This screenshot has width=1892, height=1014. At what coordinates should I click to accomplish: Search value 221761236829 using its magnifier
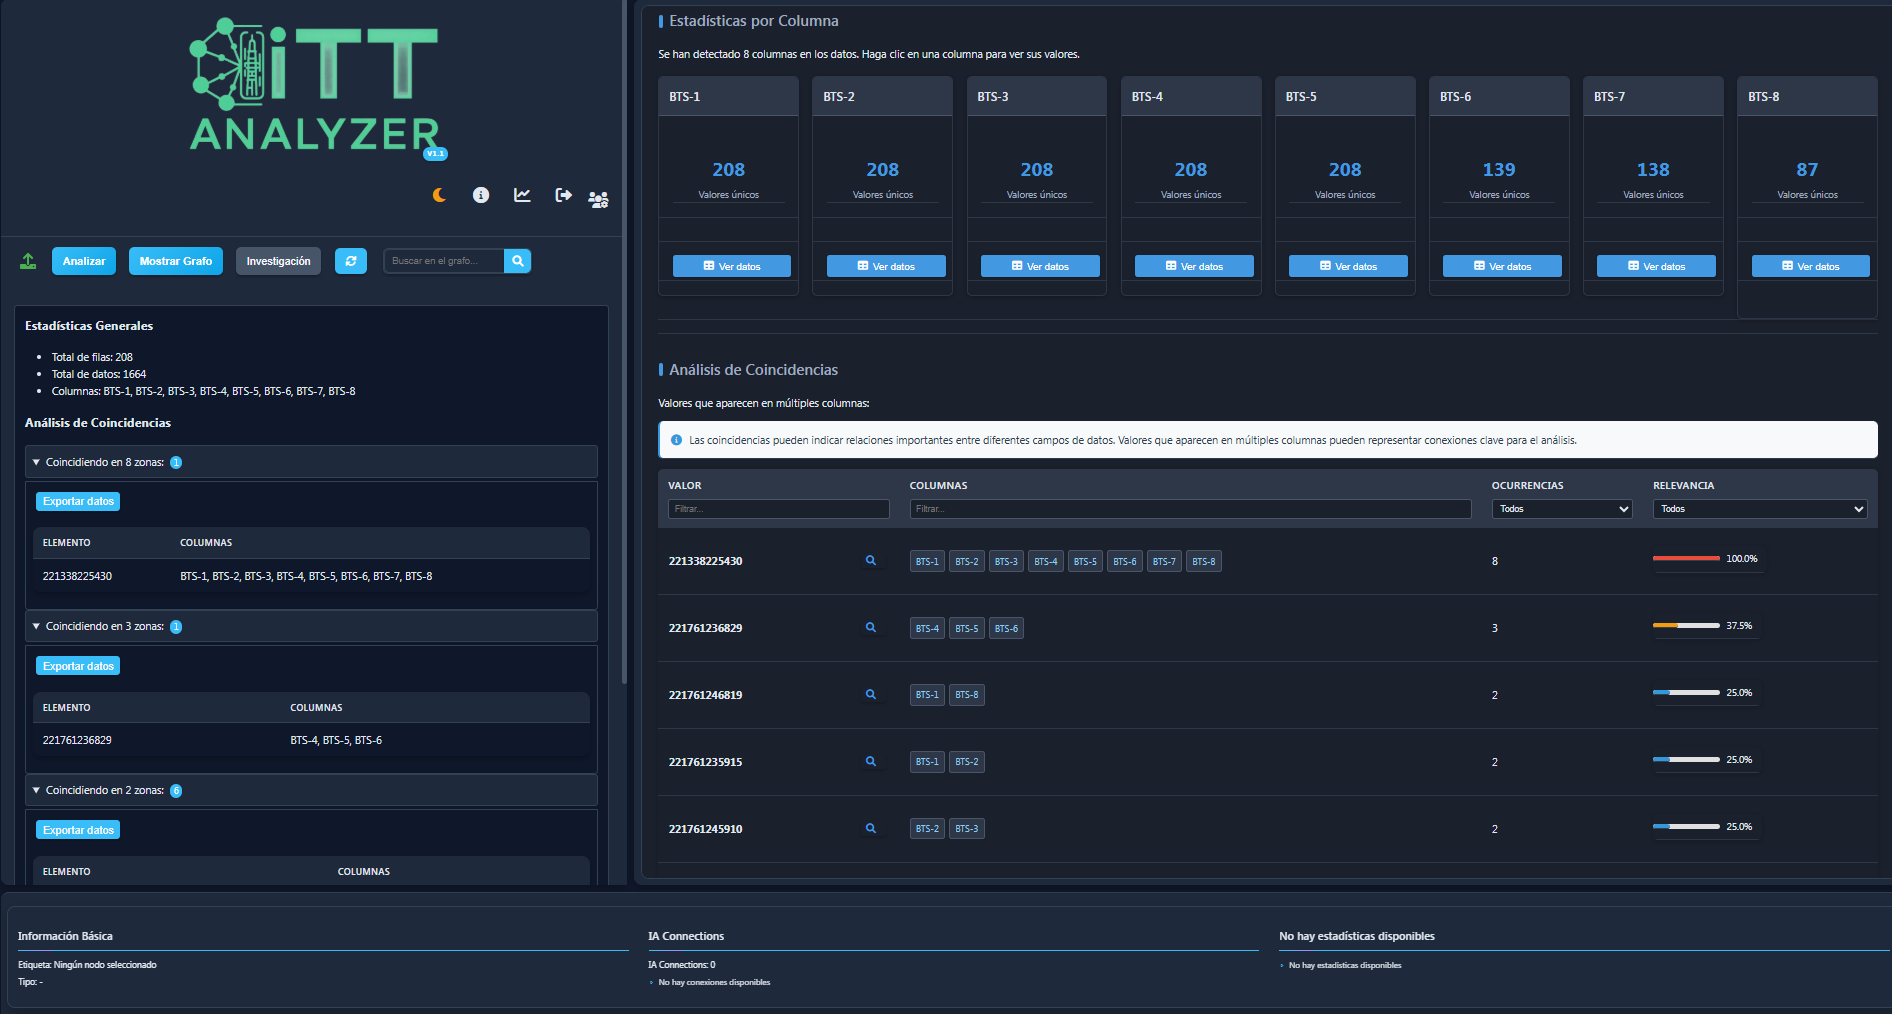pos(871,628)
